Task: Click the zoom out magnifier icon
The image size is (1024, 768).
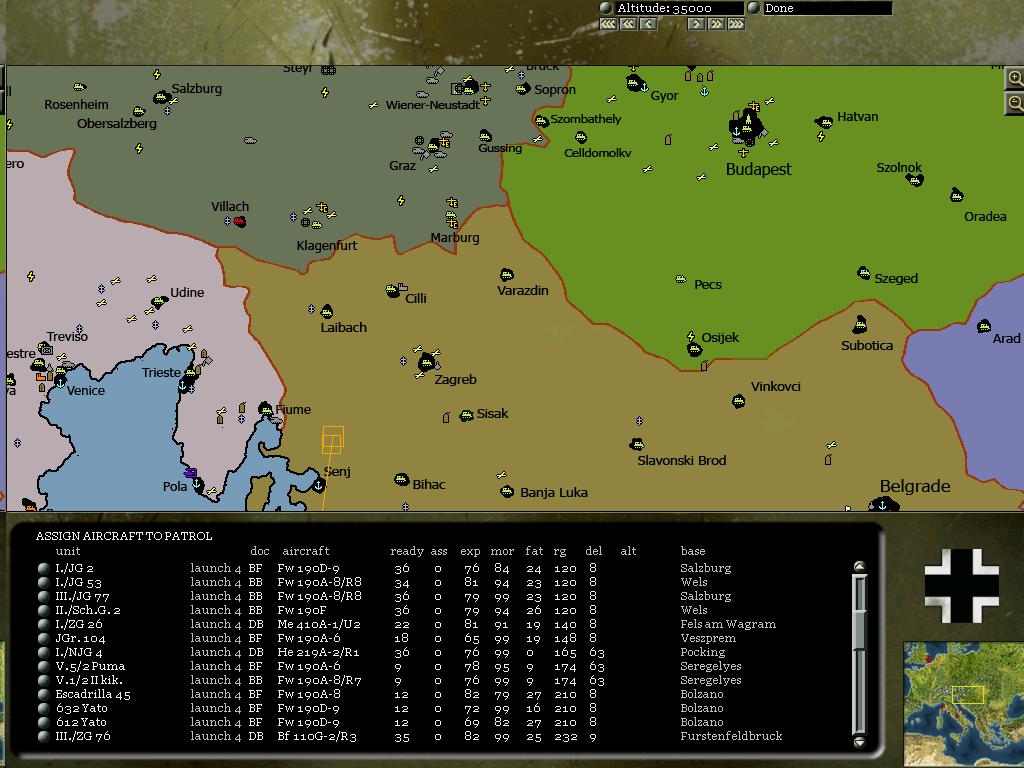Action: tap(1015, 103)
